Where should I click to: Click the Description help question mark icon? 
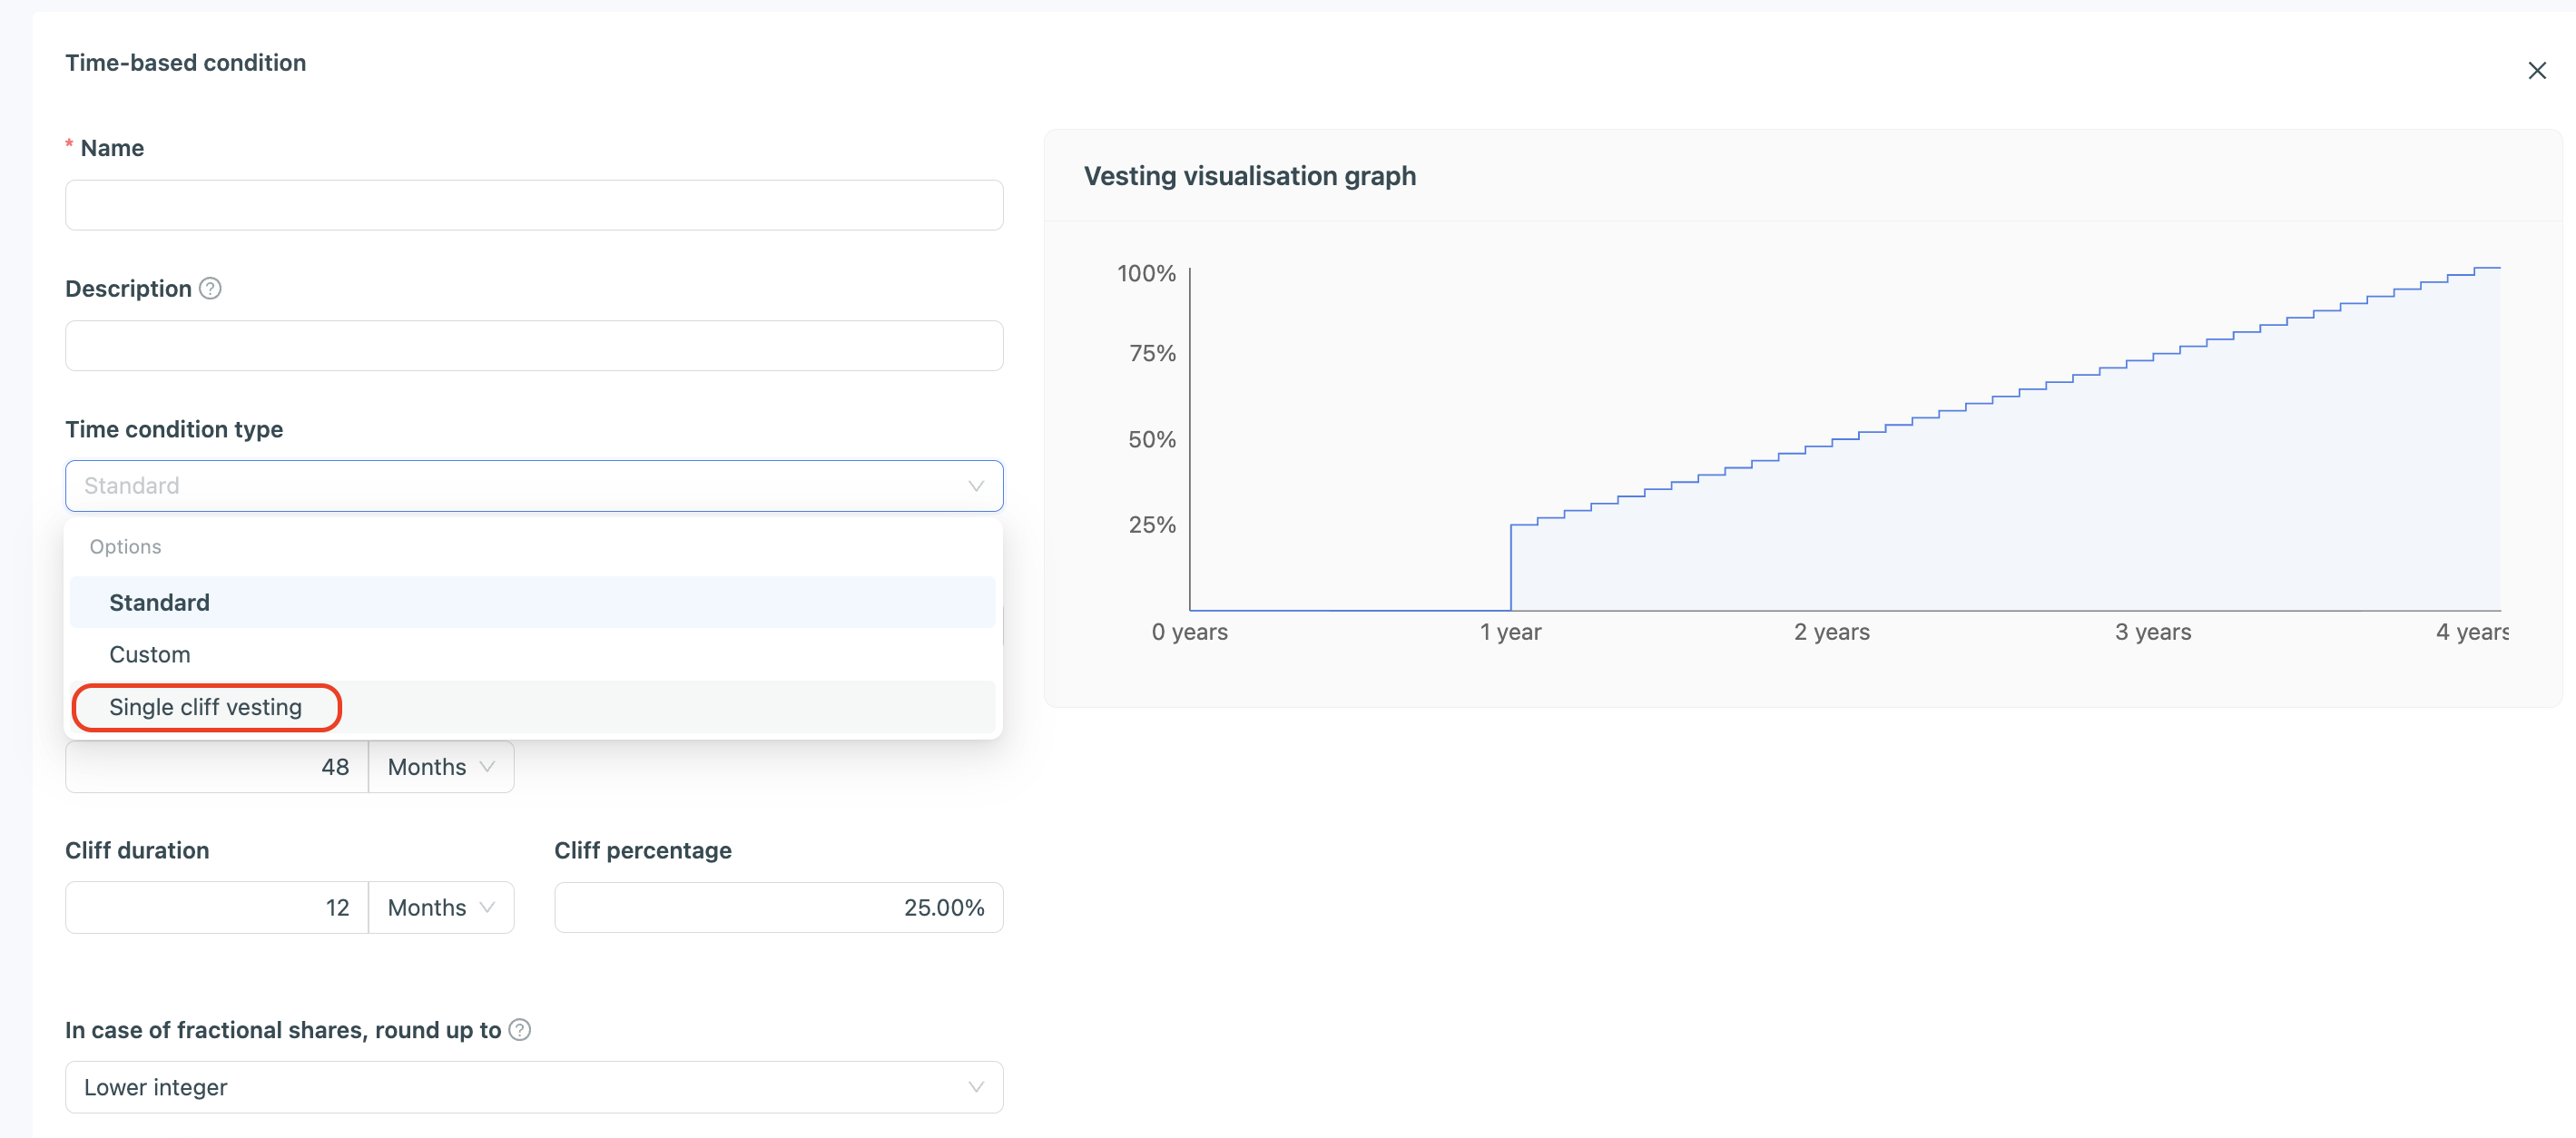[210, 289]
